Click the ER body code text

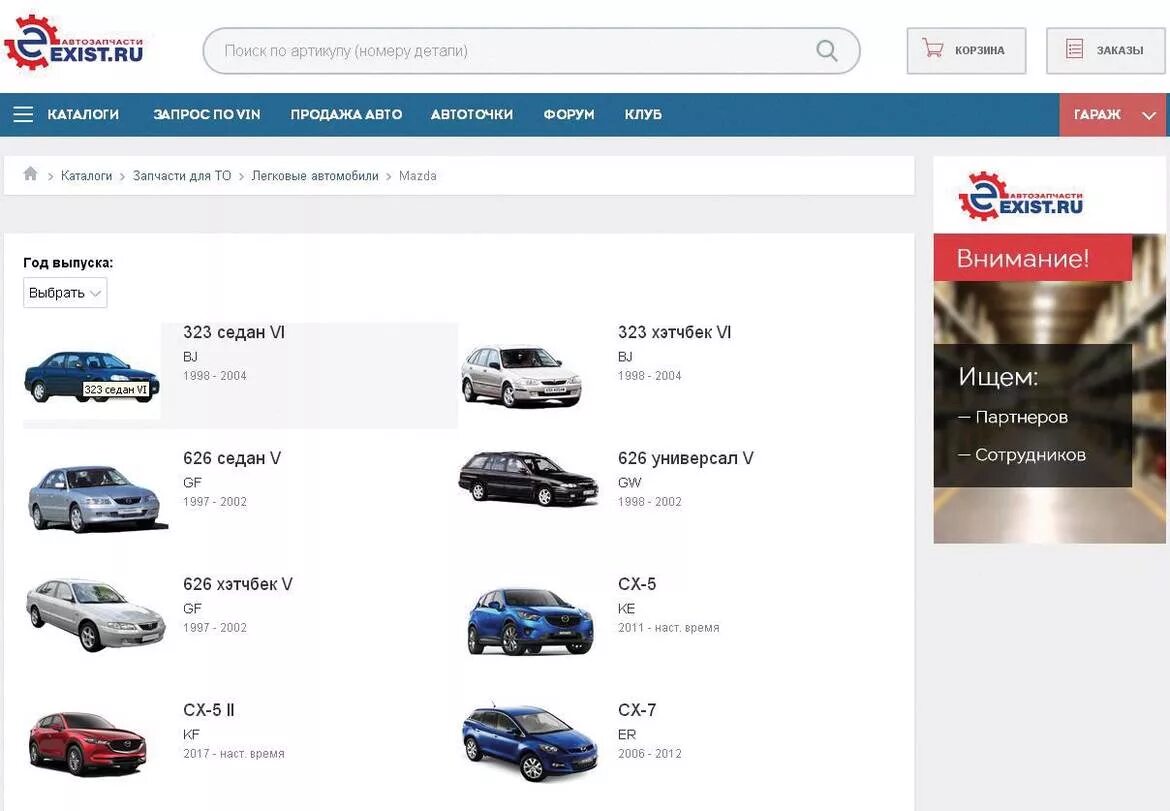pos(627,735)
